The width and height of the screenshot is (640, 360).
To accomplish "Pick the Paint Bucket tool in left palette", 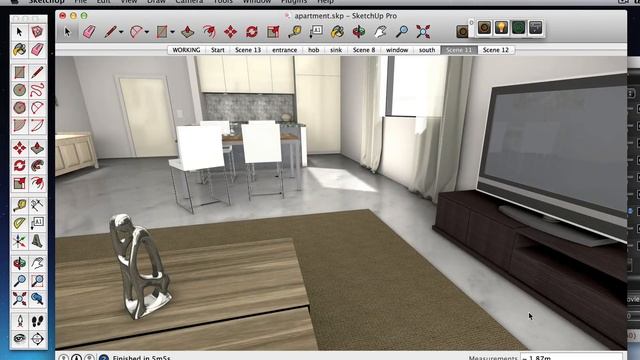I will tap(19, 49).
